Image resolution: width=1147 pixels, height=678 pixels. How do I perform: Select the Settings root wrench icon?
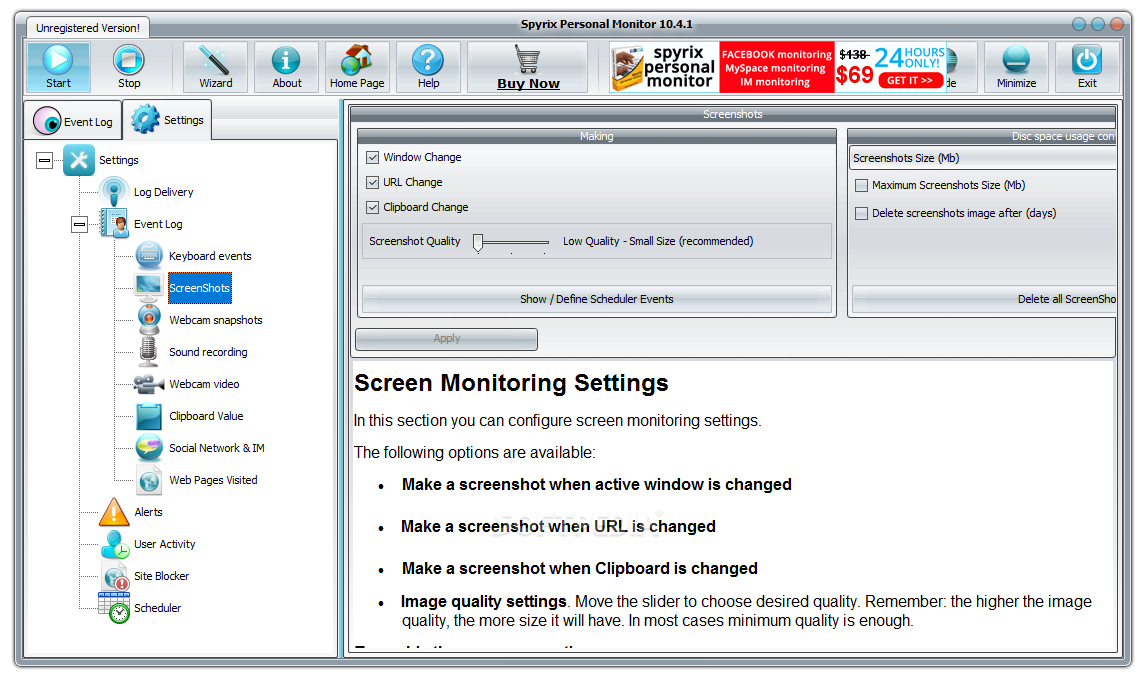(79, 160)
